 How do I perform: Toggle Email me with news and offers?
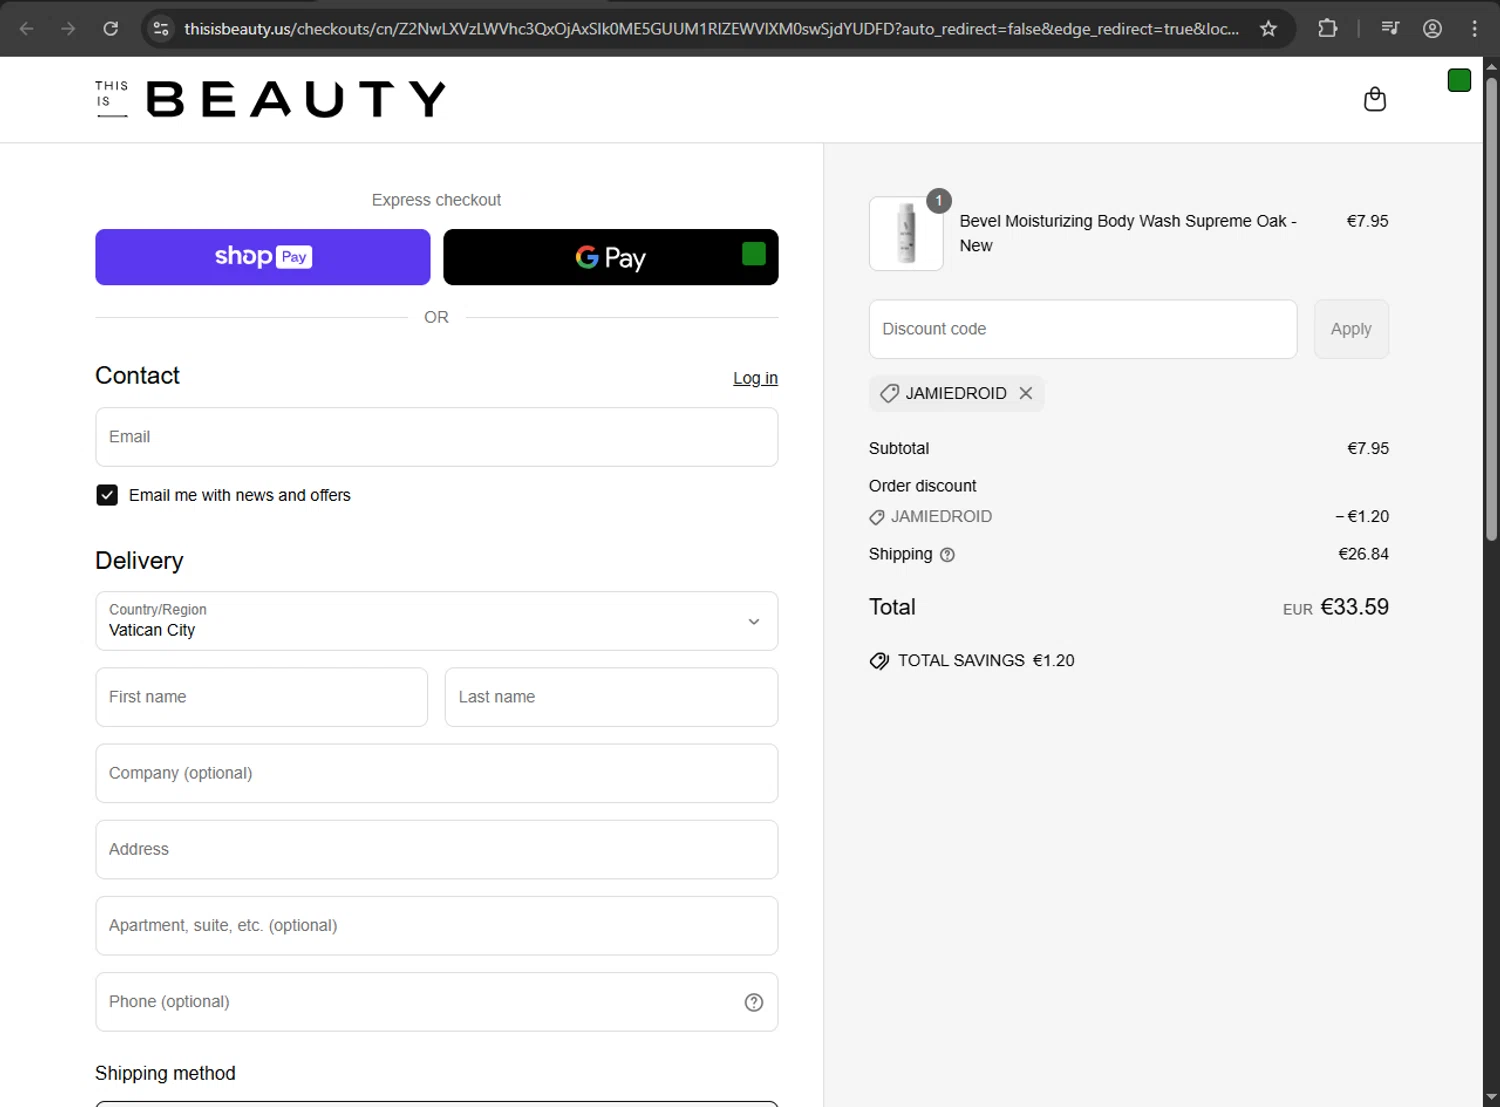(107, 495)
